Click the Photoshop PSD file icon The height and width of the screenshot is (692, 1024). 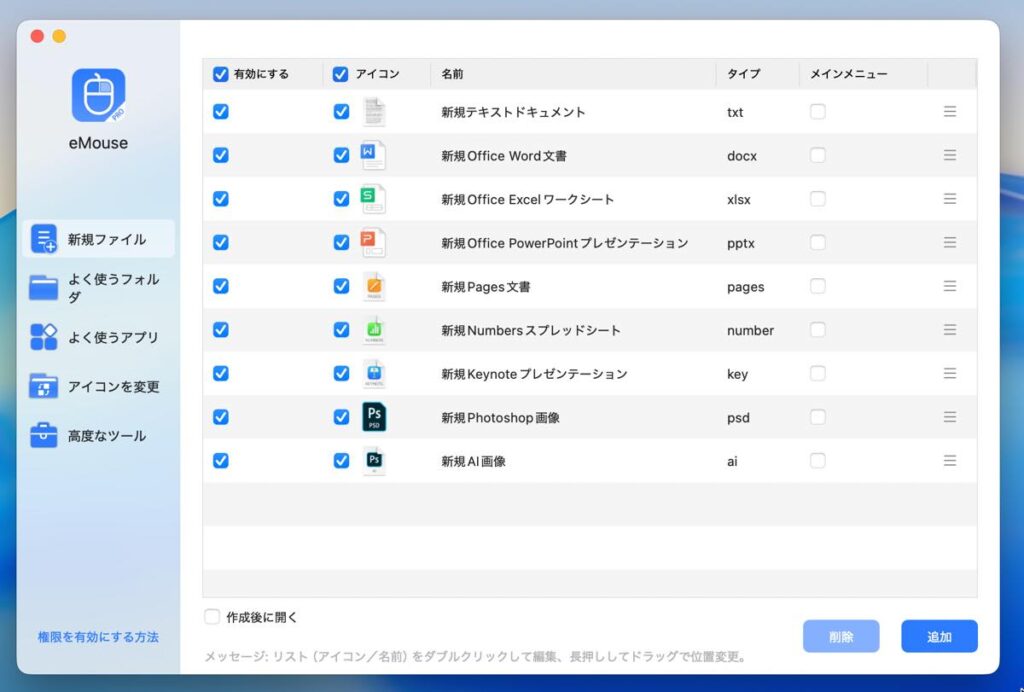pyautogui.click(x=373, y=417)
